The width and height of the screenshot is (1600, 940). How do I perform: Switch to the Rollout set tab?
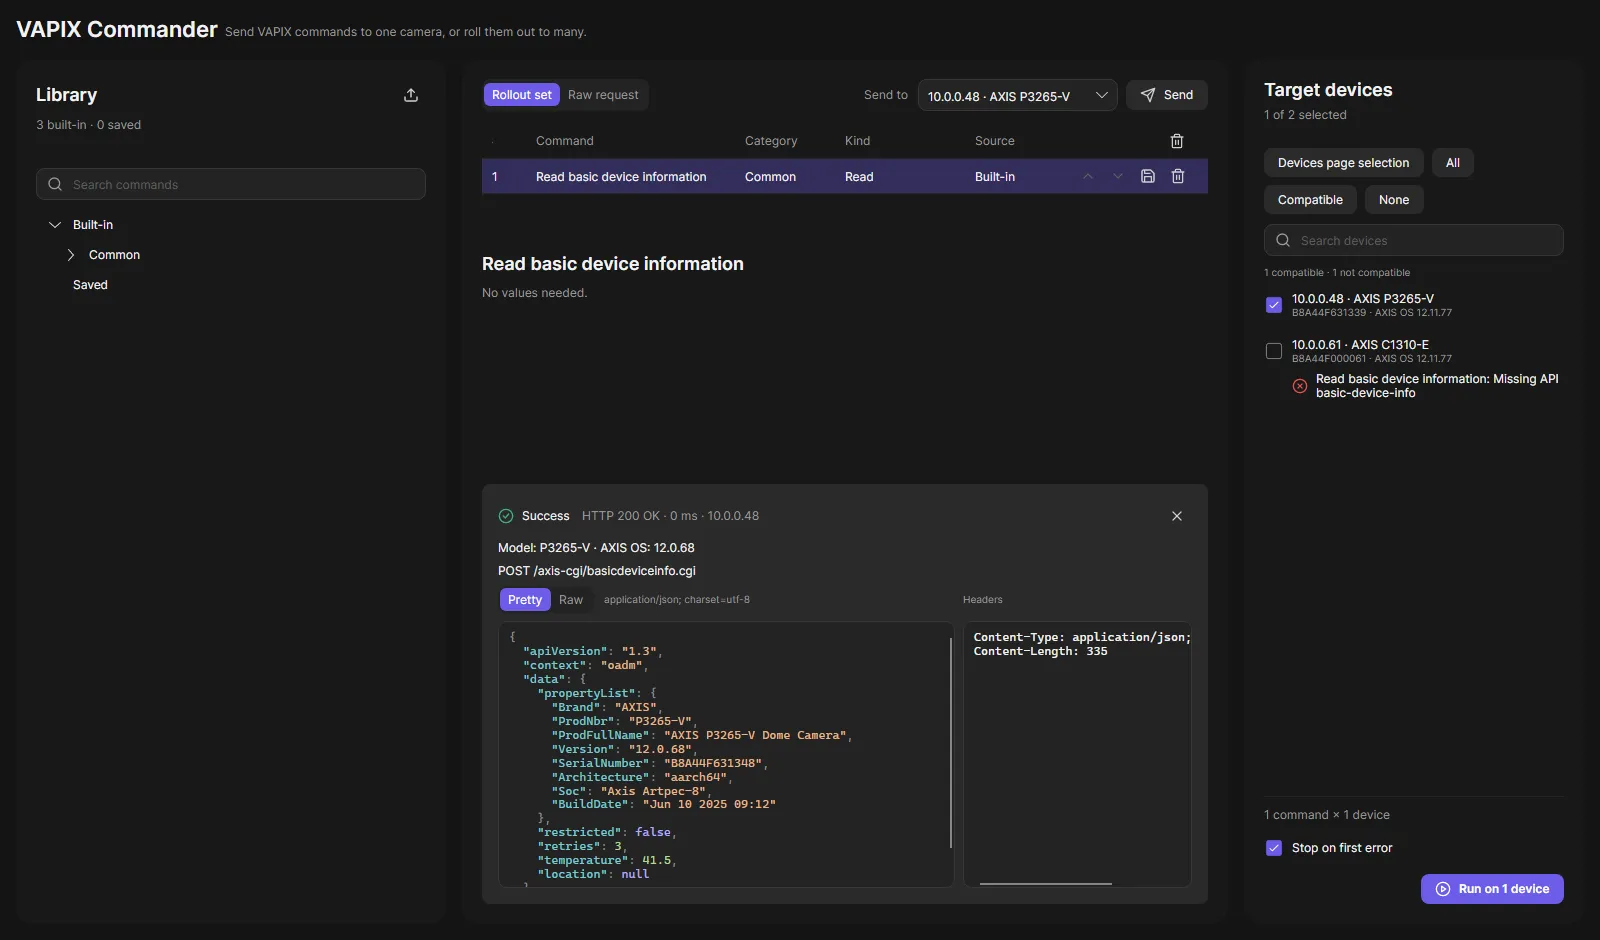point(522,95)
